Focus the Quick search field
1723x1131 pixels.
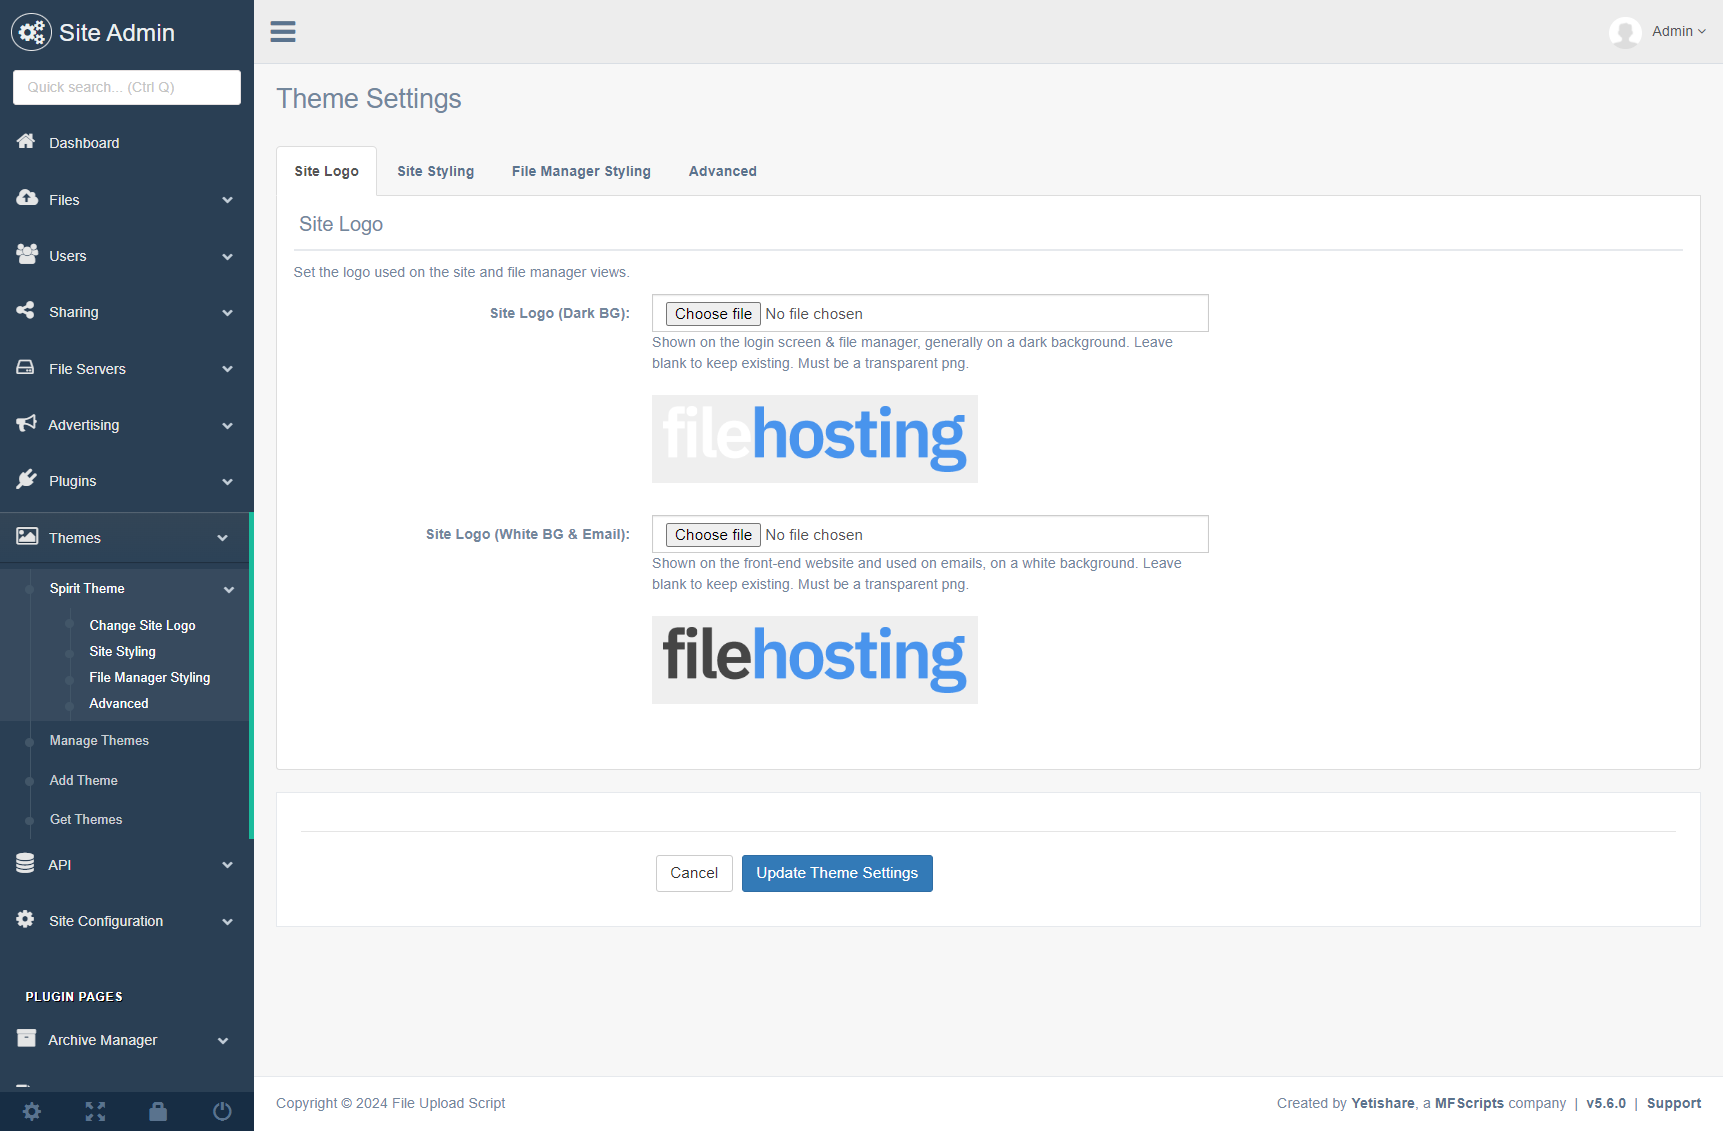pyautogui.click(x=127, y=87)
